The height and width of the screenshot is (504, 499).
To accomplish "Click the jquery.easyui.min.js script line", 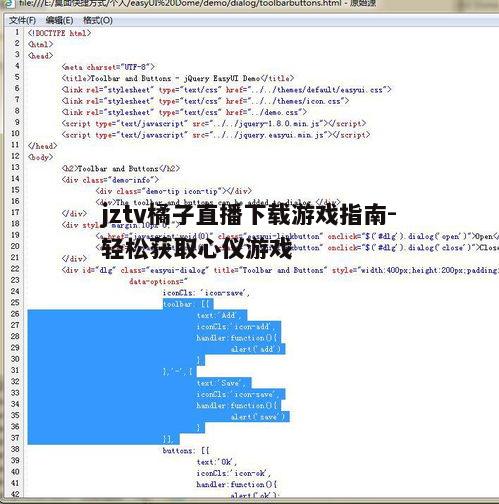I will click(x=216, y=135).
